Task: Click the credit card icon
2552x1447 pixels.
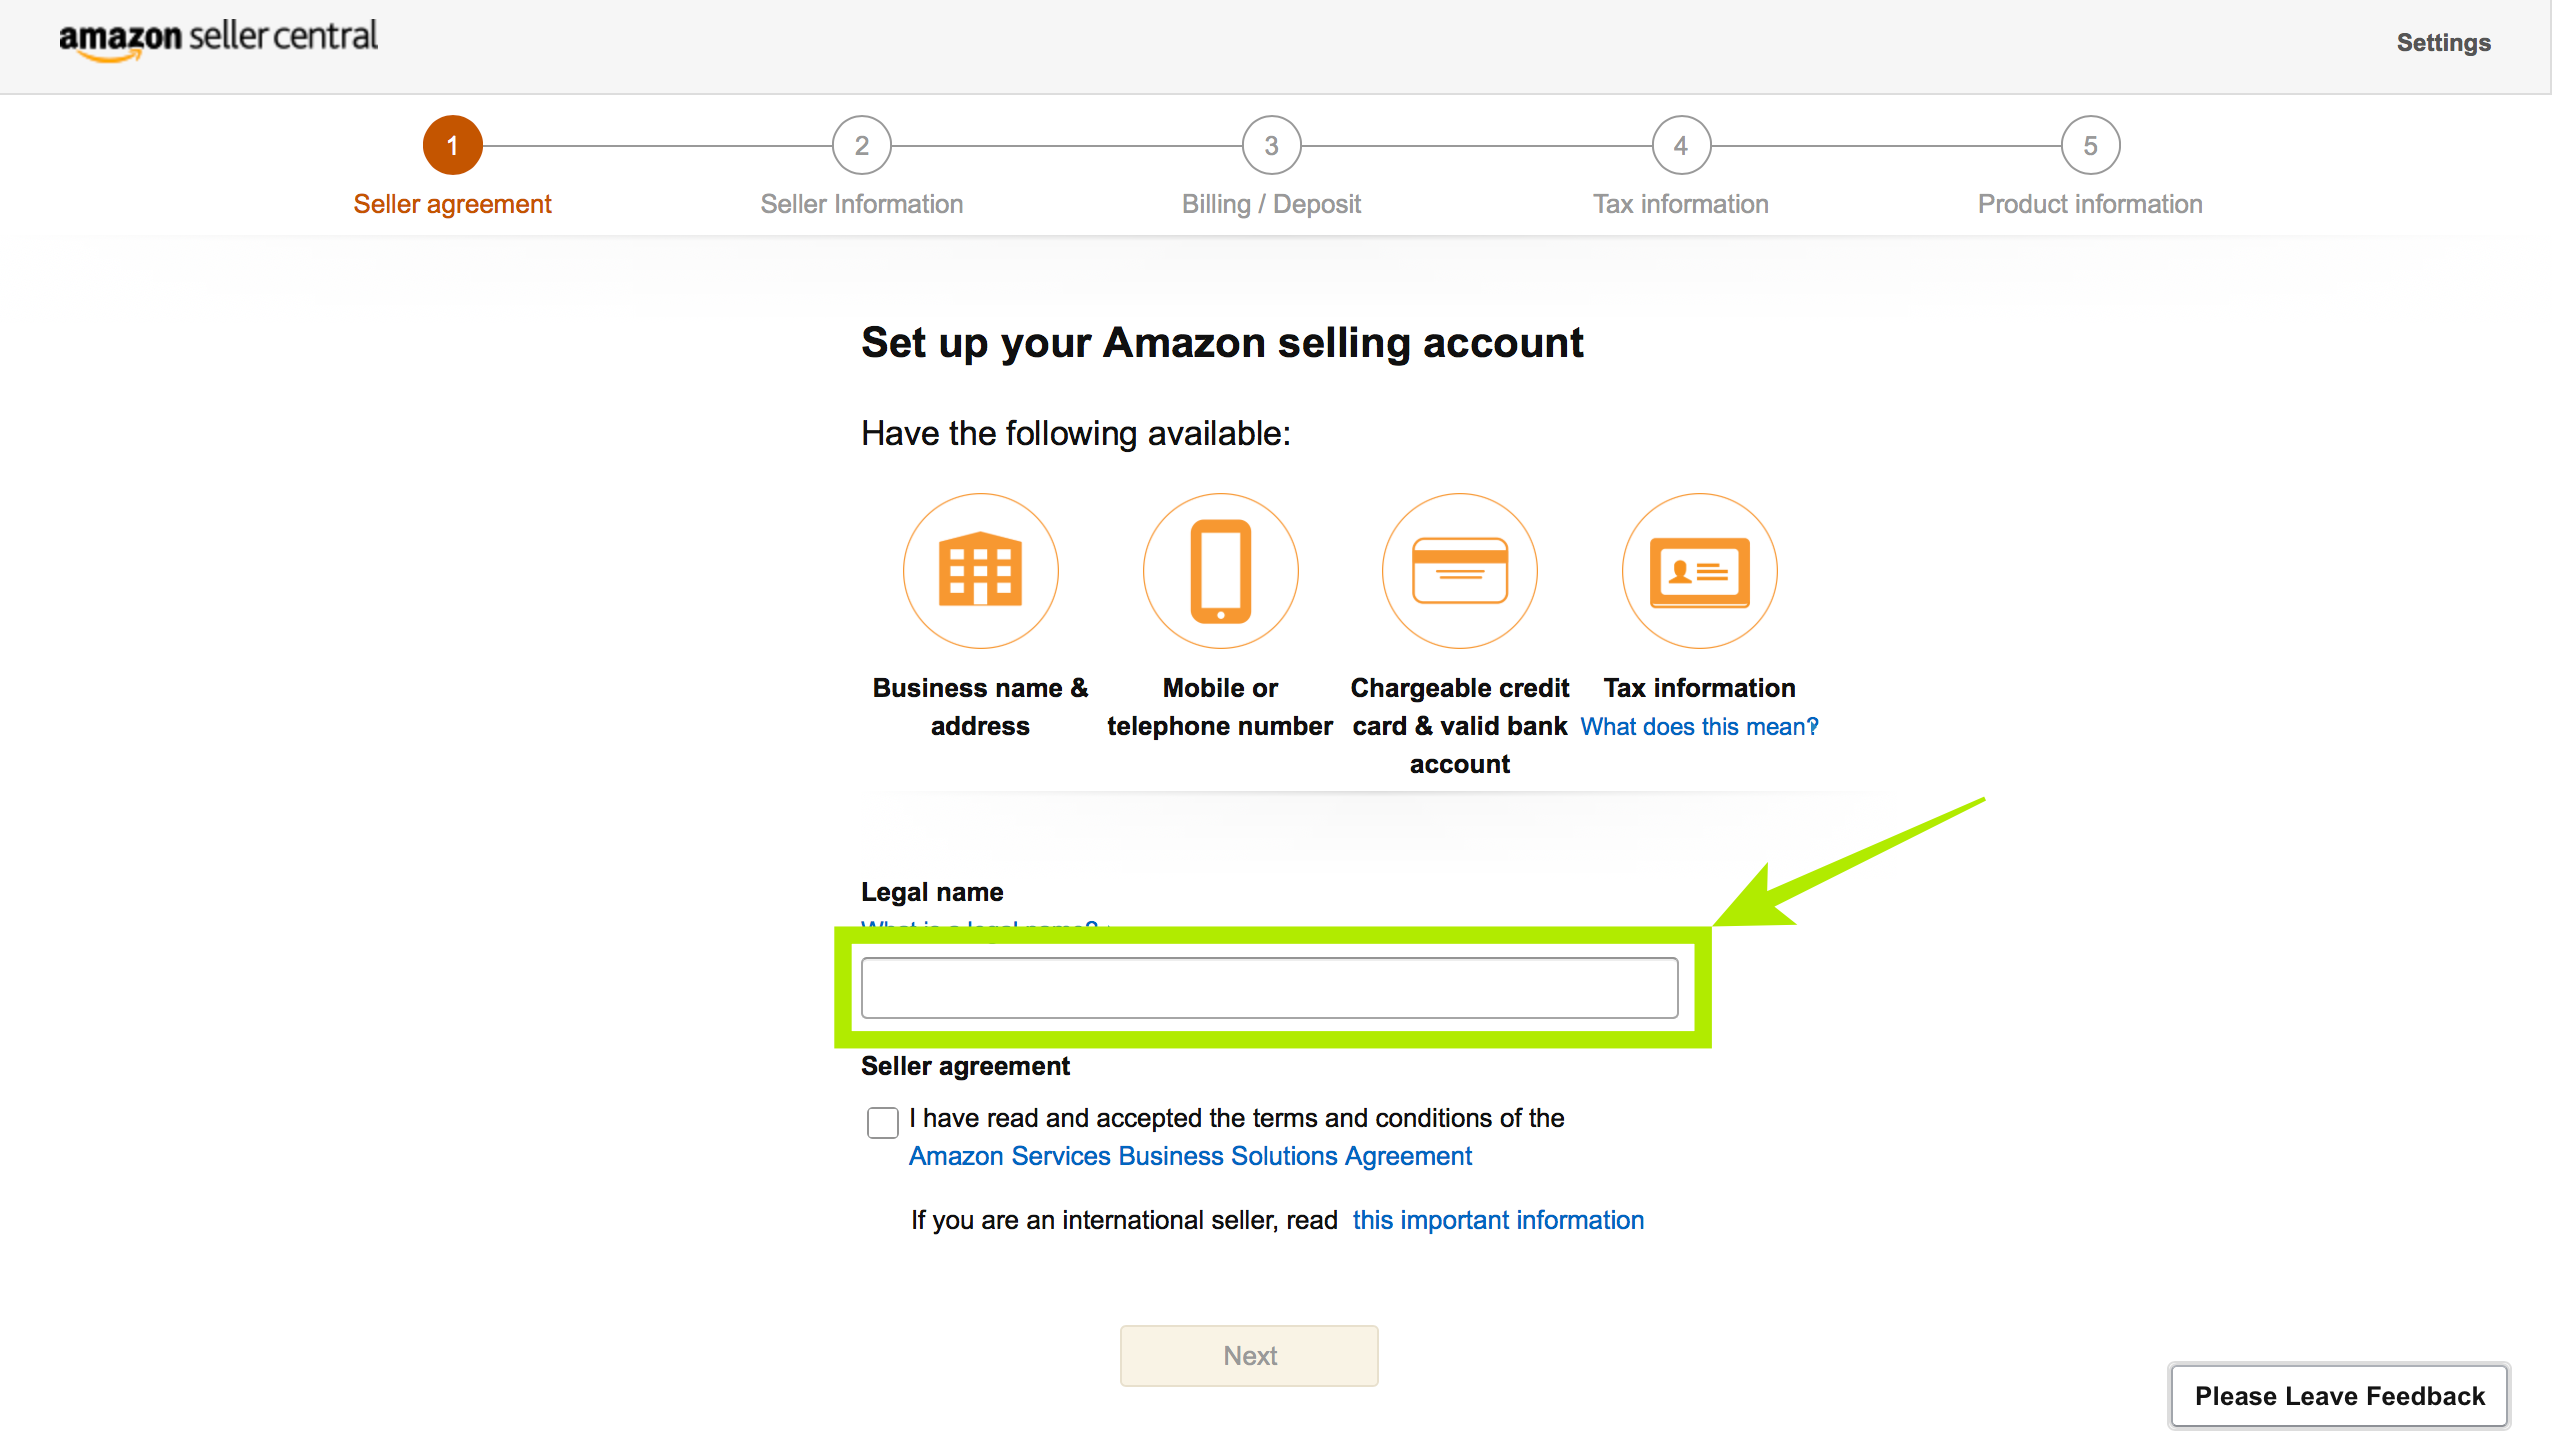Action: coord(1460,571)
